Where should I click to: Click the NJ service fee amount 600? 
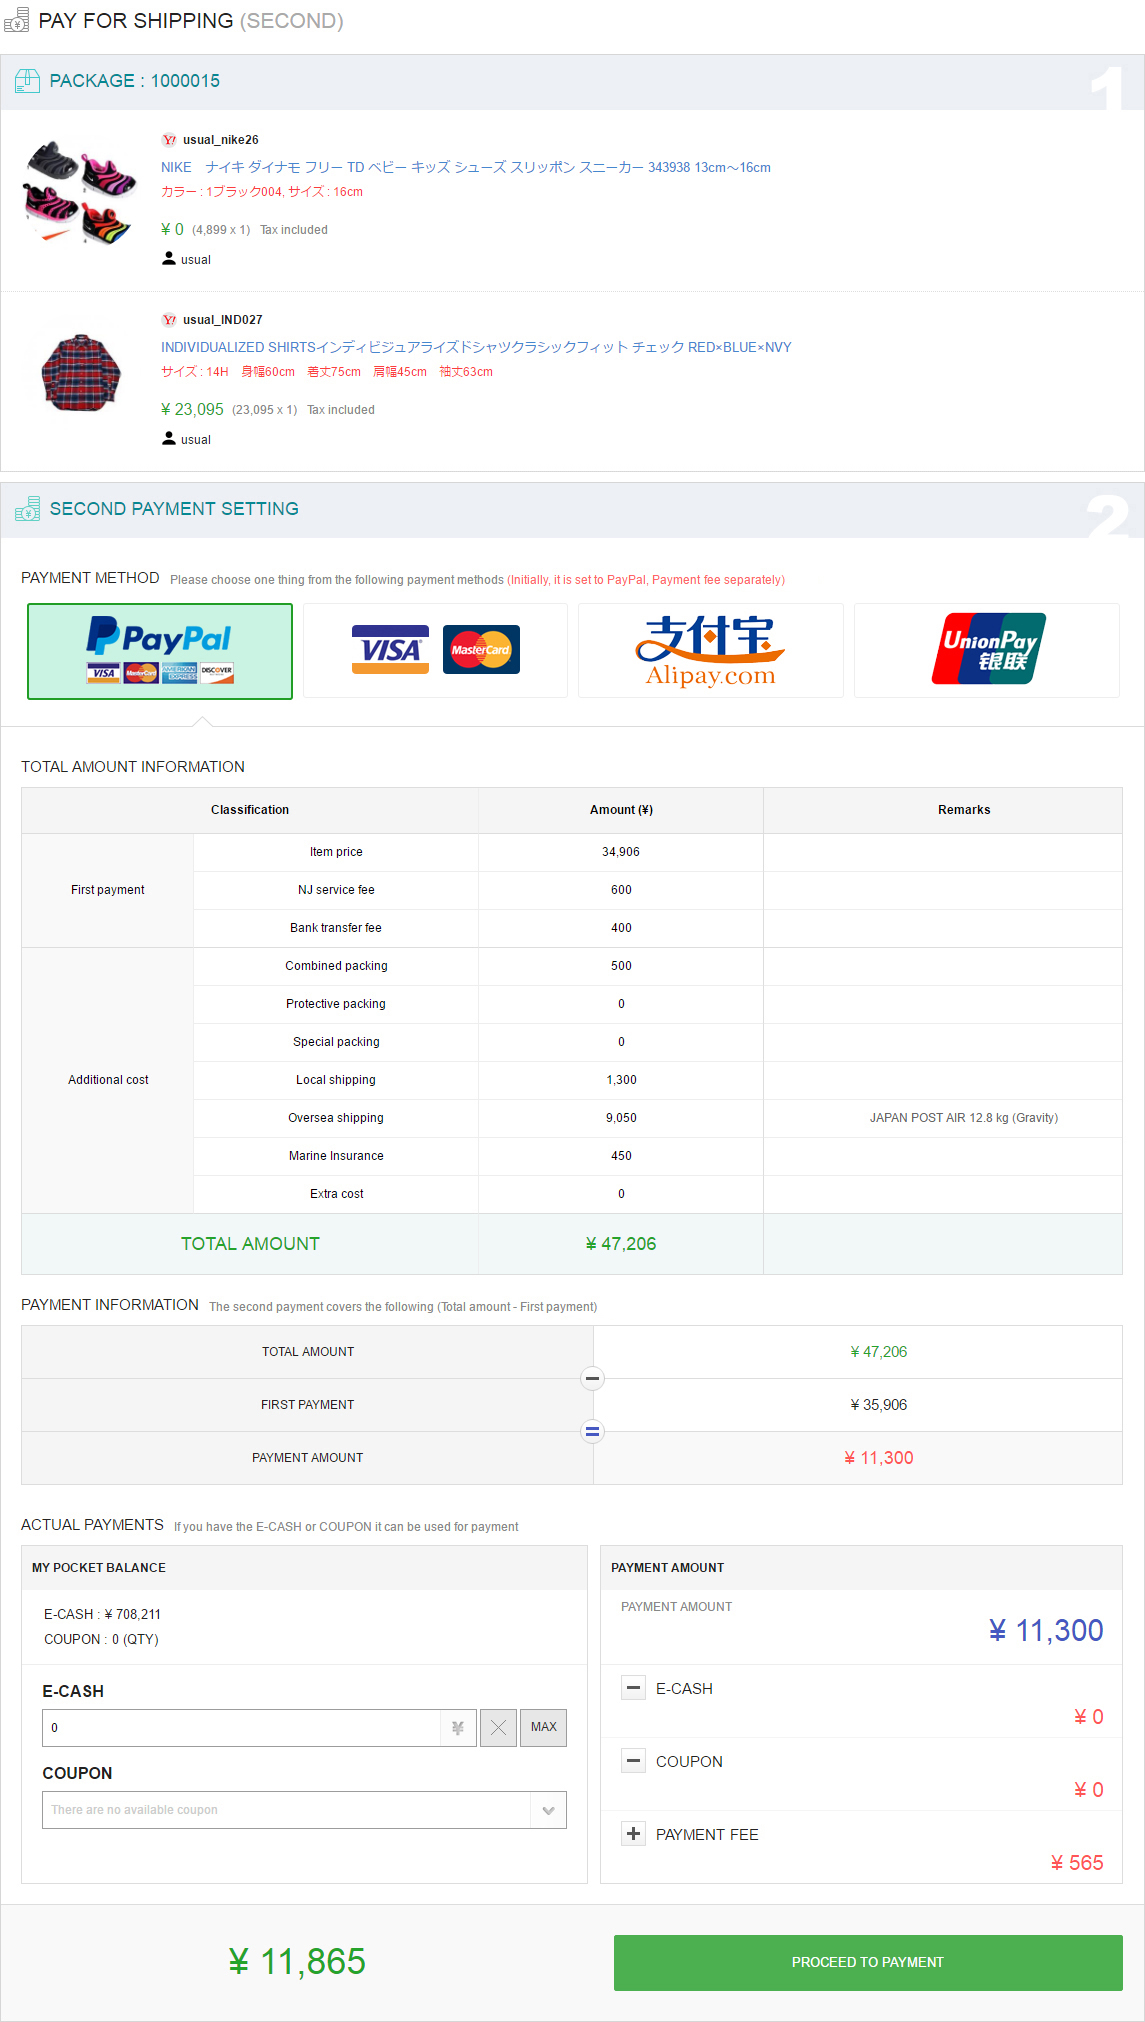click(x=621, y=890)
